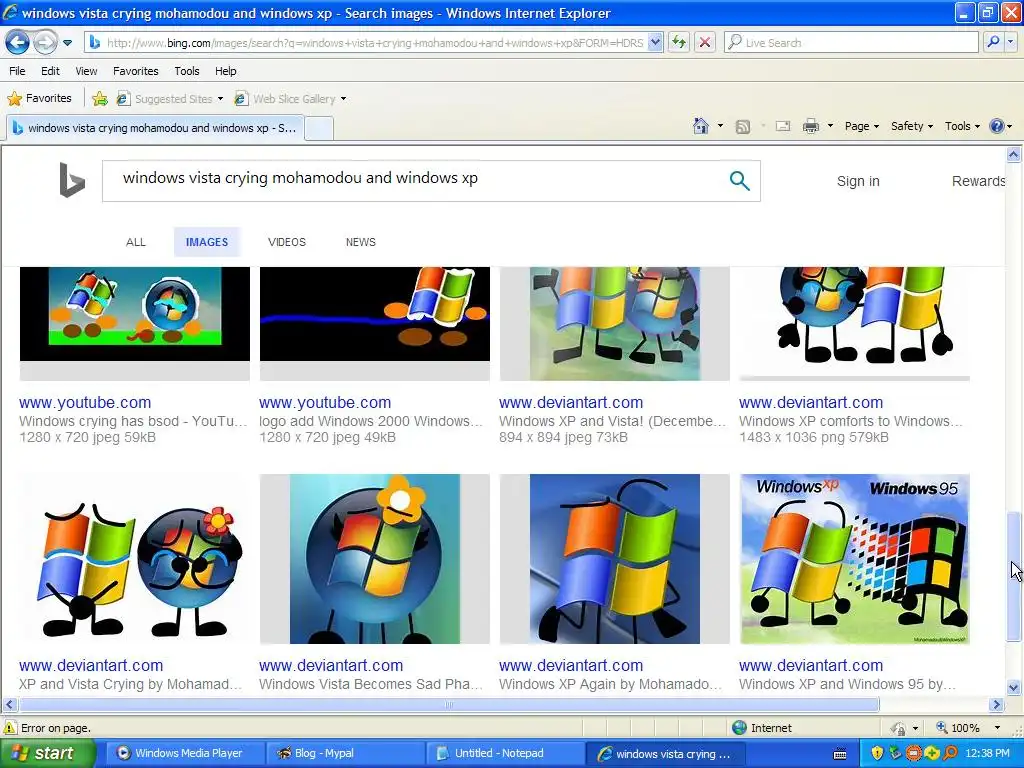The width and height of the screenshot is (1024, 768).
Task: Open the View menu
Action: pos(86,71)
